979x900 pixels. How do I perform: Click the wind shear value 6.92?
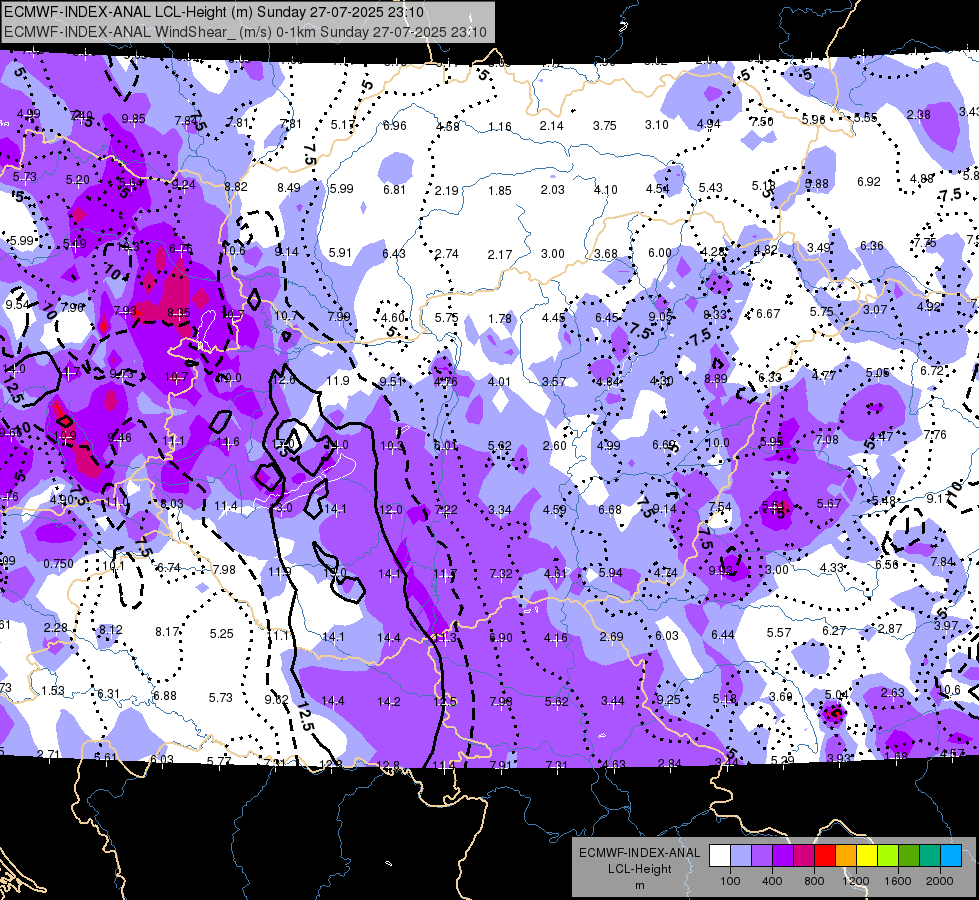(x=868, y=182)
